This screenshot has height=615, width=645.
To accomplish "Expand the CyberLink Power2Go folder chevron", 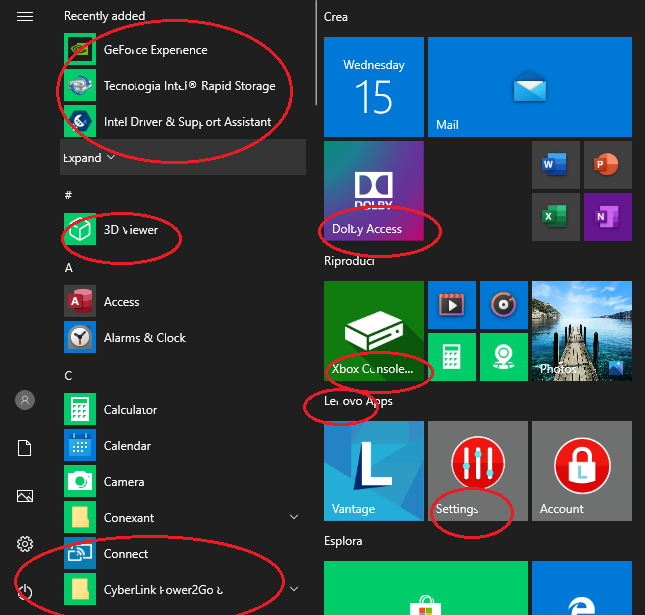I will click(294, 589).
